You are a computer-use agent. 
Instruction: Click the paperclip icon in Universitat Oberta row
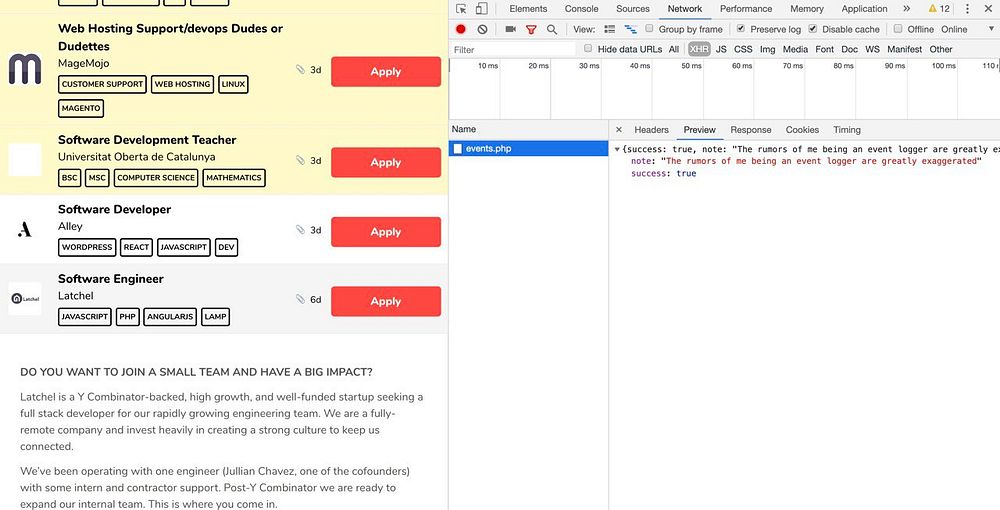[x=300, y=160]
